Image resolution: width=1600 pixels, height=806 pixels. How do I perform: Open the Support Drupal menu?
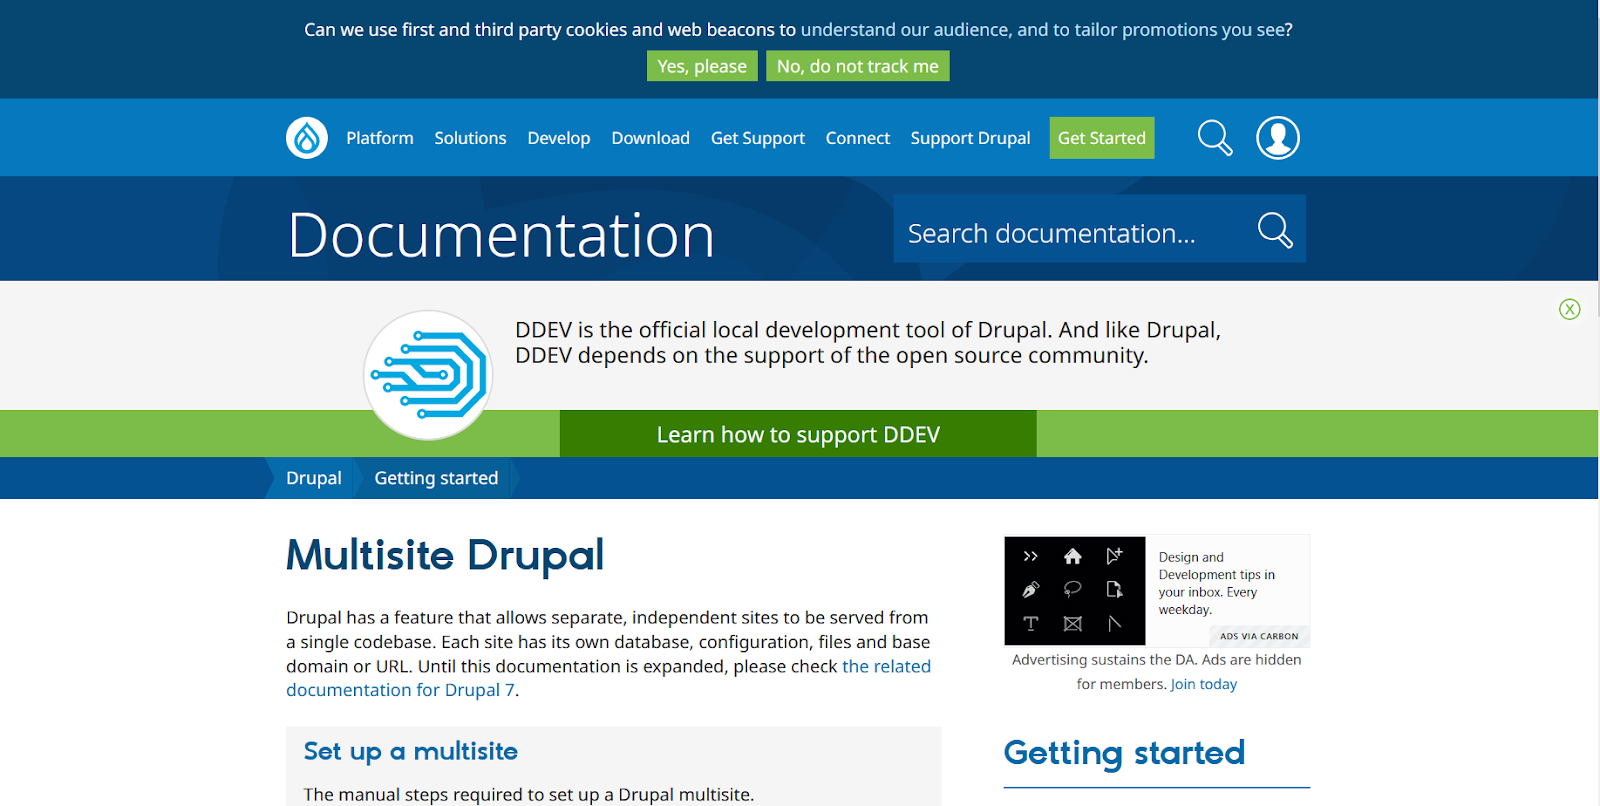[971, 138]
